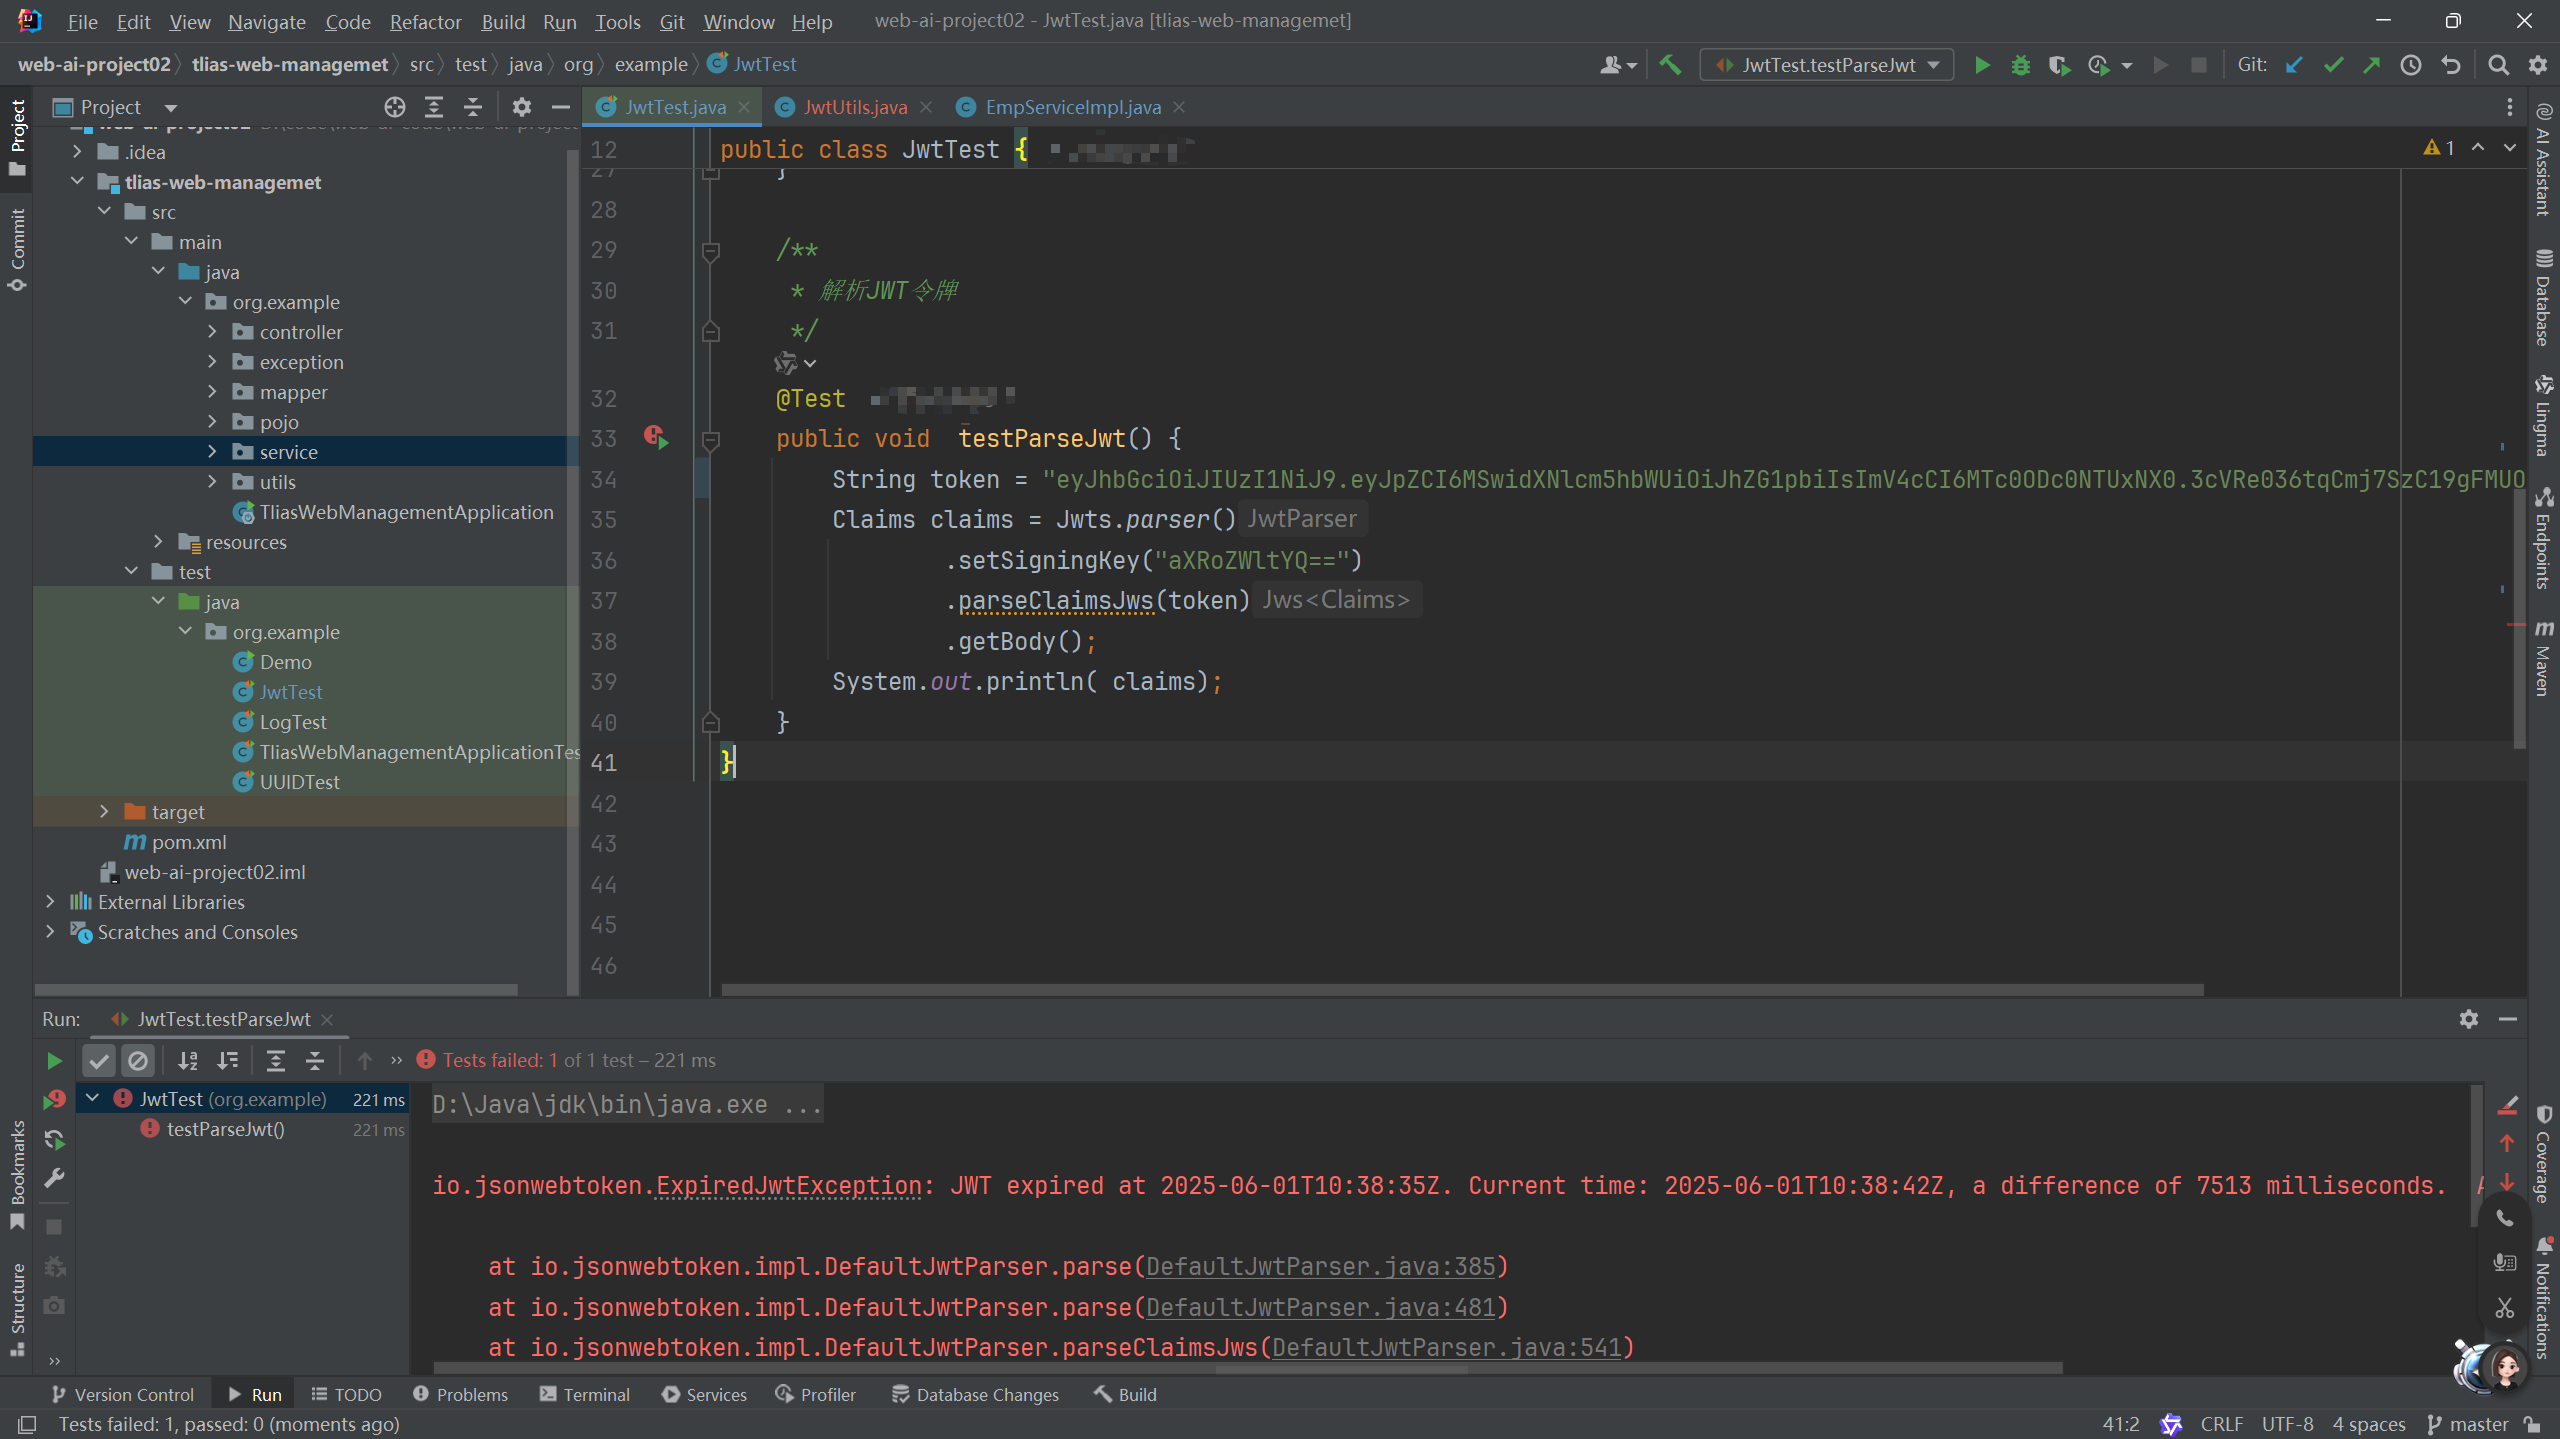Expand the controller package folder

point(212,332)
